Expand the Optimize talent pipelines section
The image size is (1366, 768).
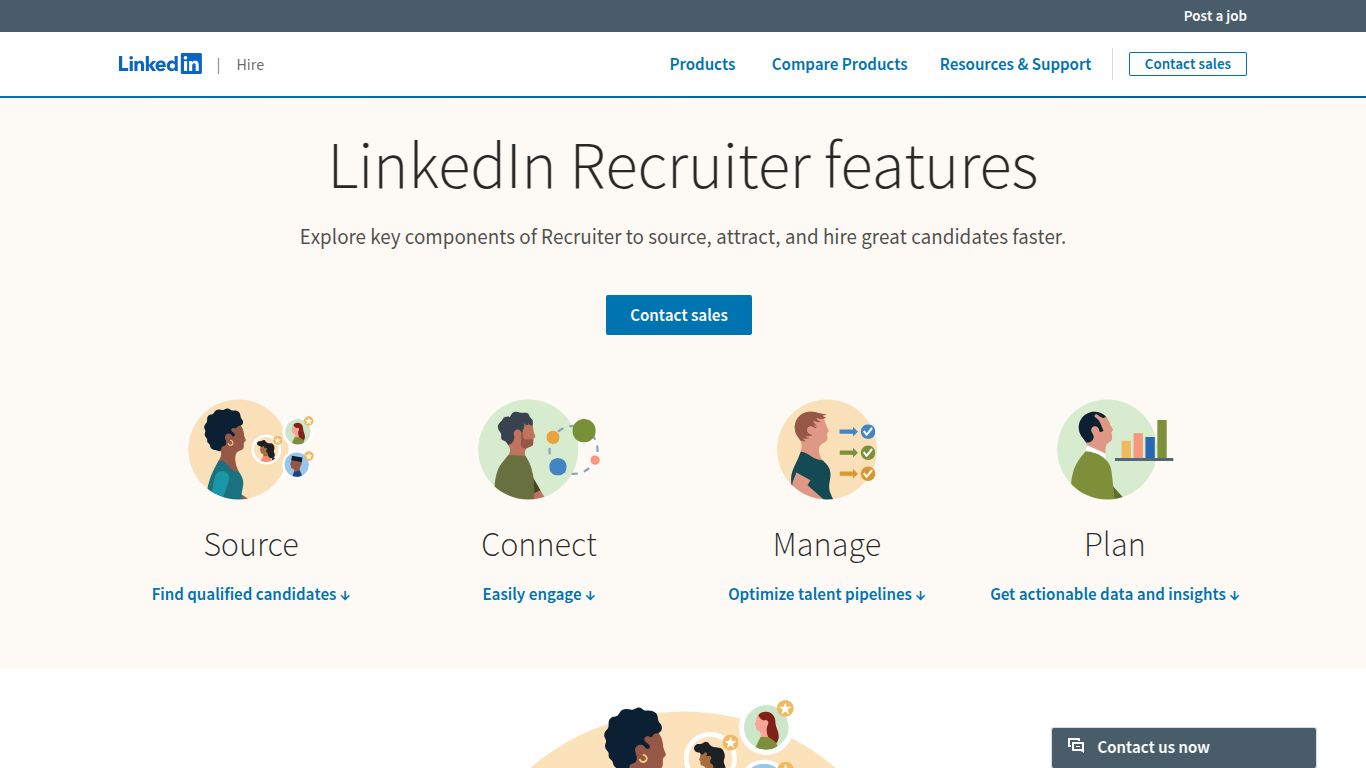[826, 594]
